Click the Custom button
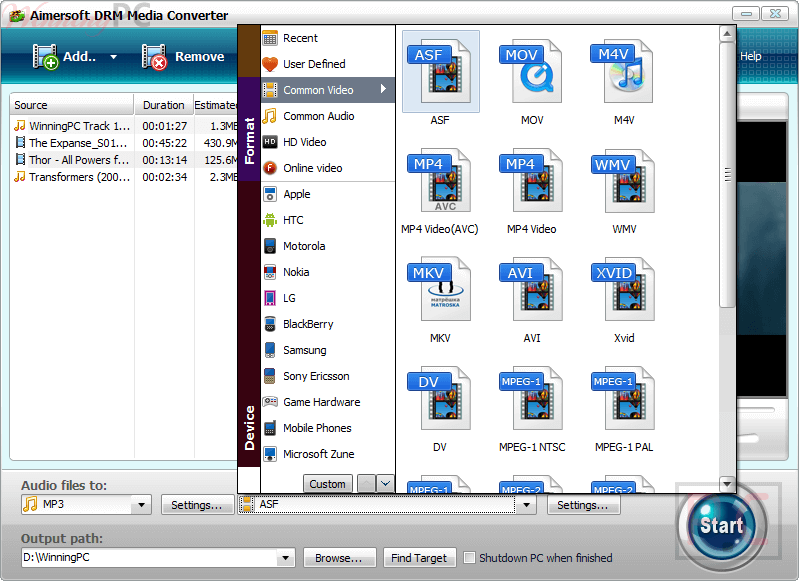 [328, 484]
